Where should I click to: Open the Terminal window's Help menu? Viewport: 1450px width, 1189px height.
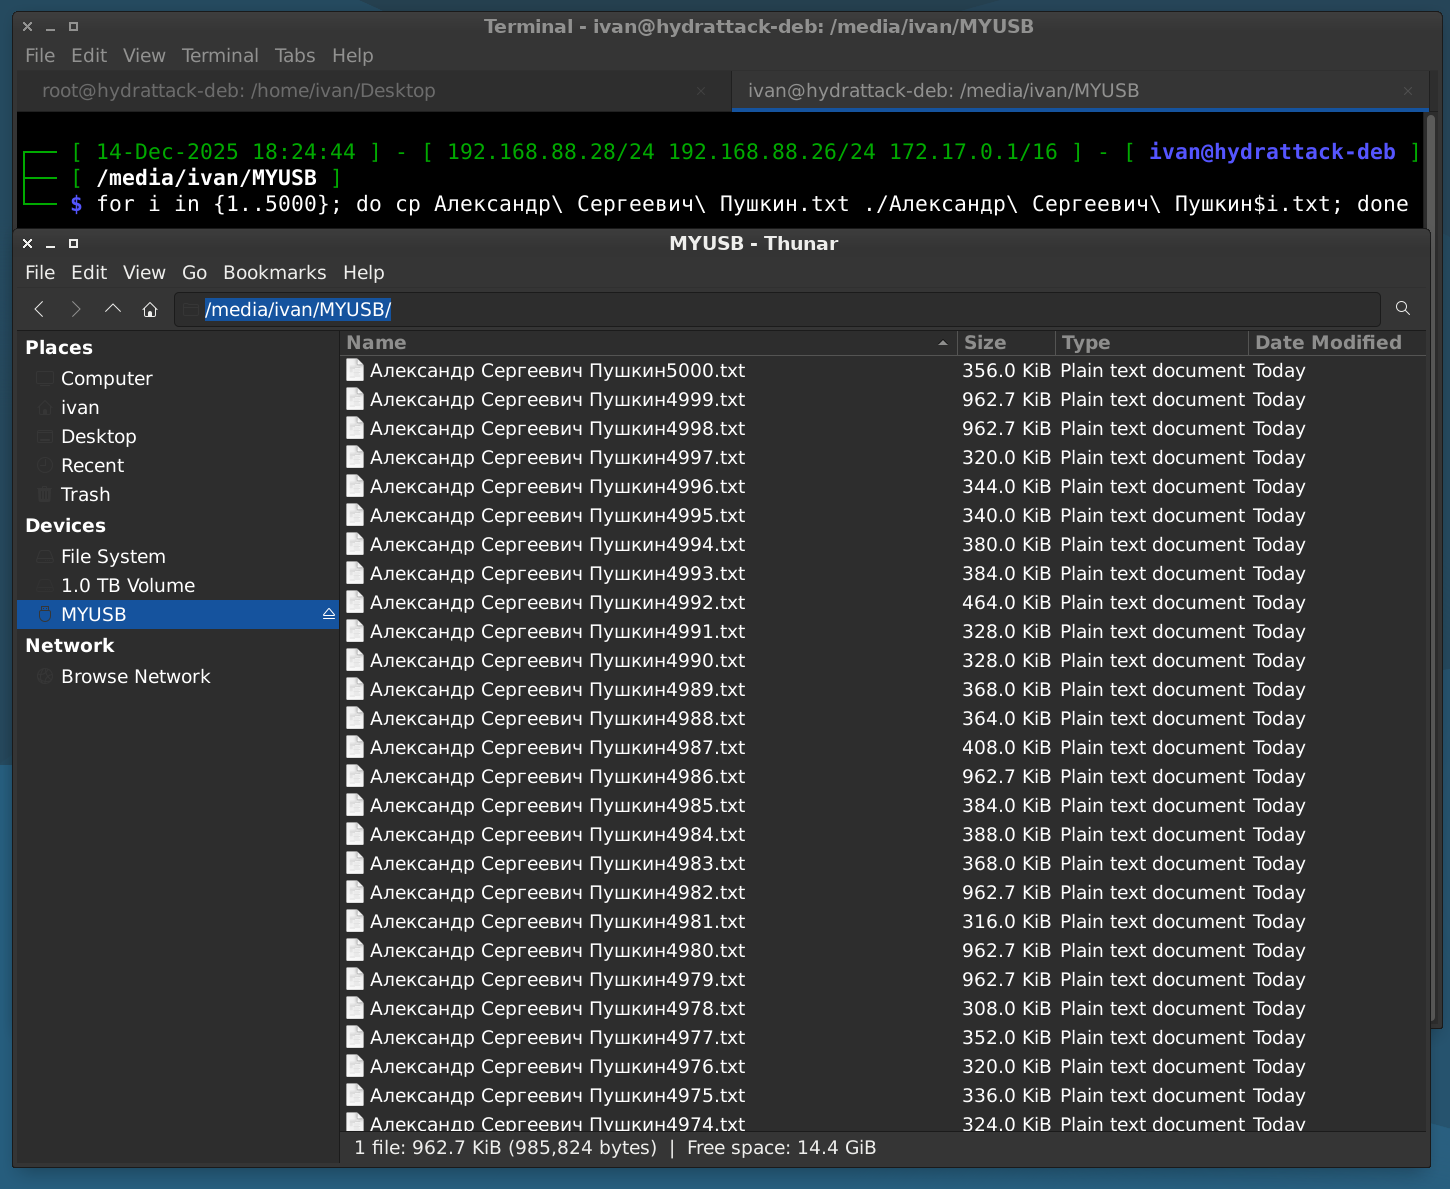tap(353, 56)
